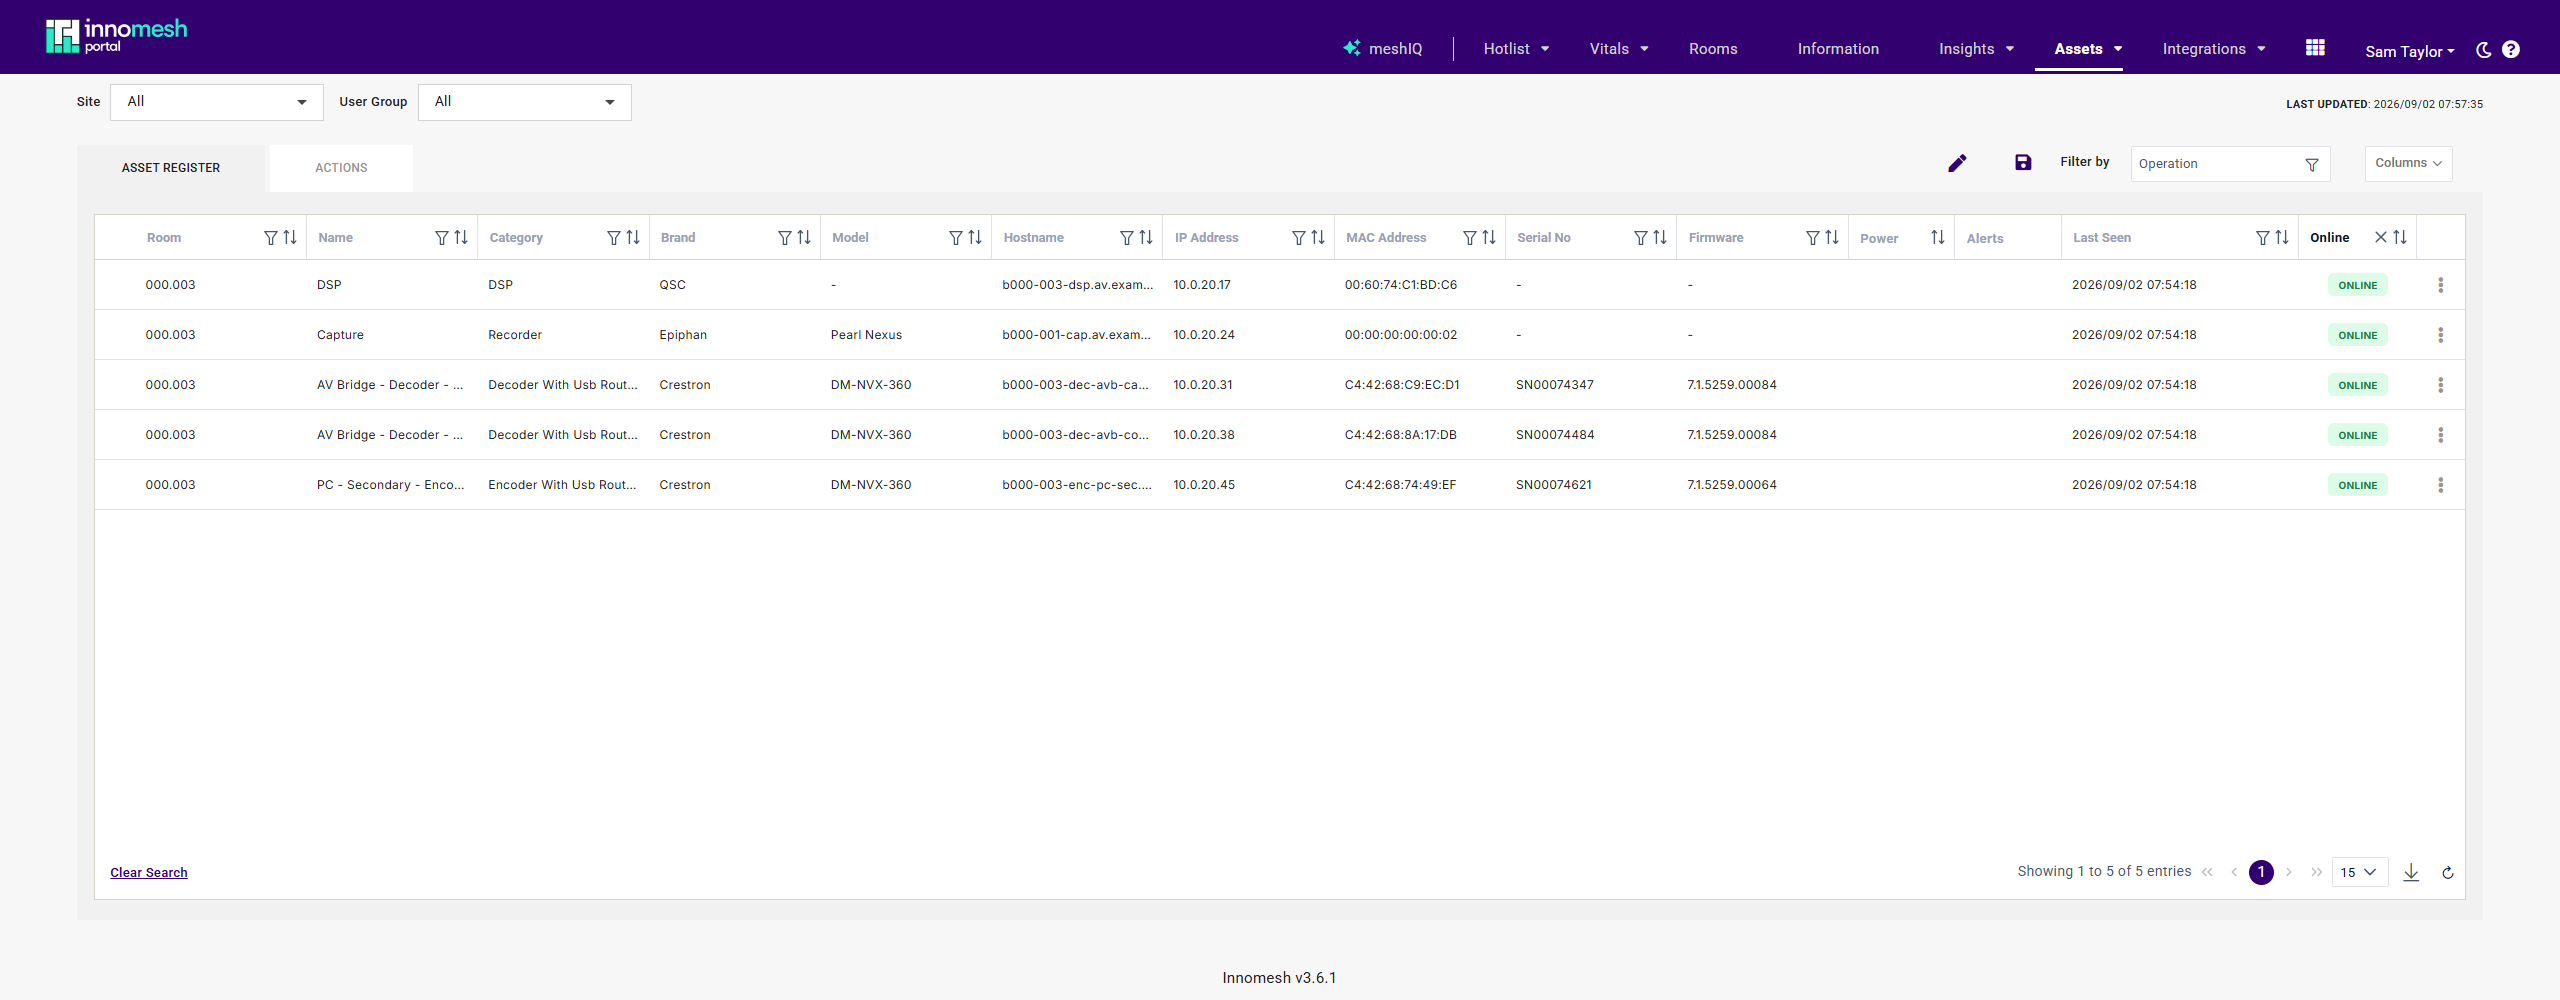The image size is (2560, 1000).
Task: Select the Asset Register tab
Action: coord(171,168)
